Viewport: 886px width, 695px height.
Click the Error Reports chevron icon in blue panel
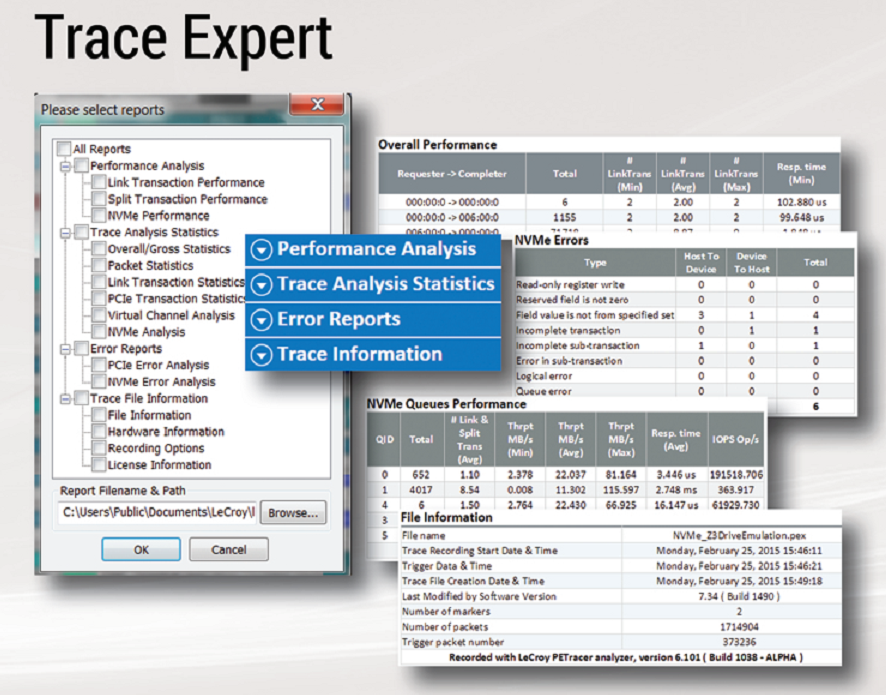tap(261, 320)
